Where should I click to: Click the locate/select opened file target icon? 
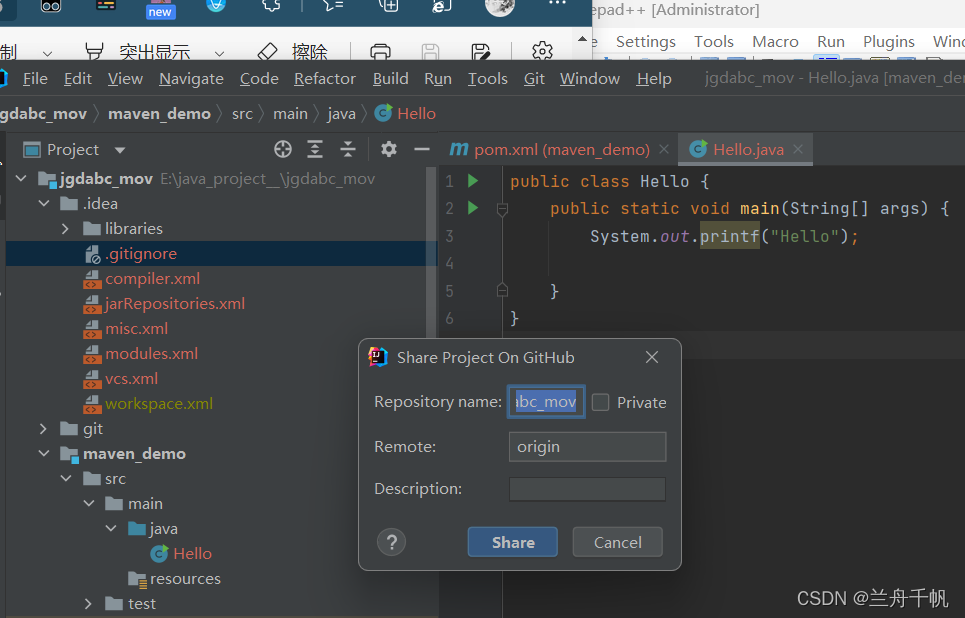tap(282, 149)
